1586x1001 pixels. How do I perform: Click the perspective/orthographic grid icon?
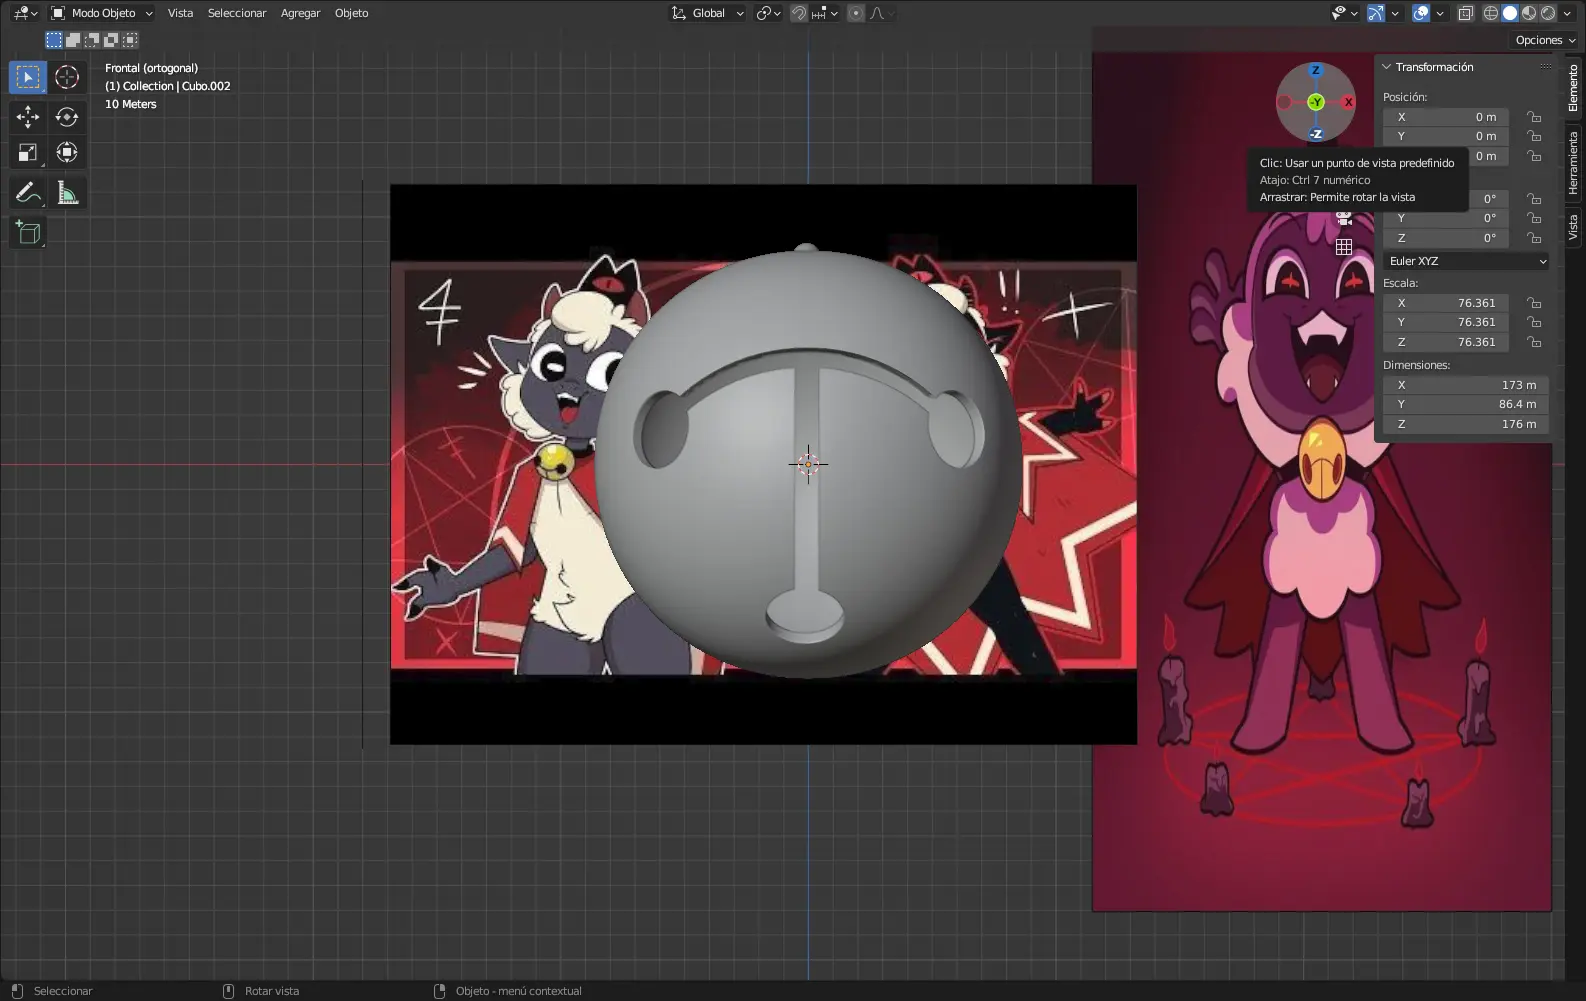pyautogui.click(x=1344, y=246)
